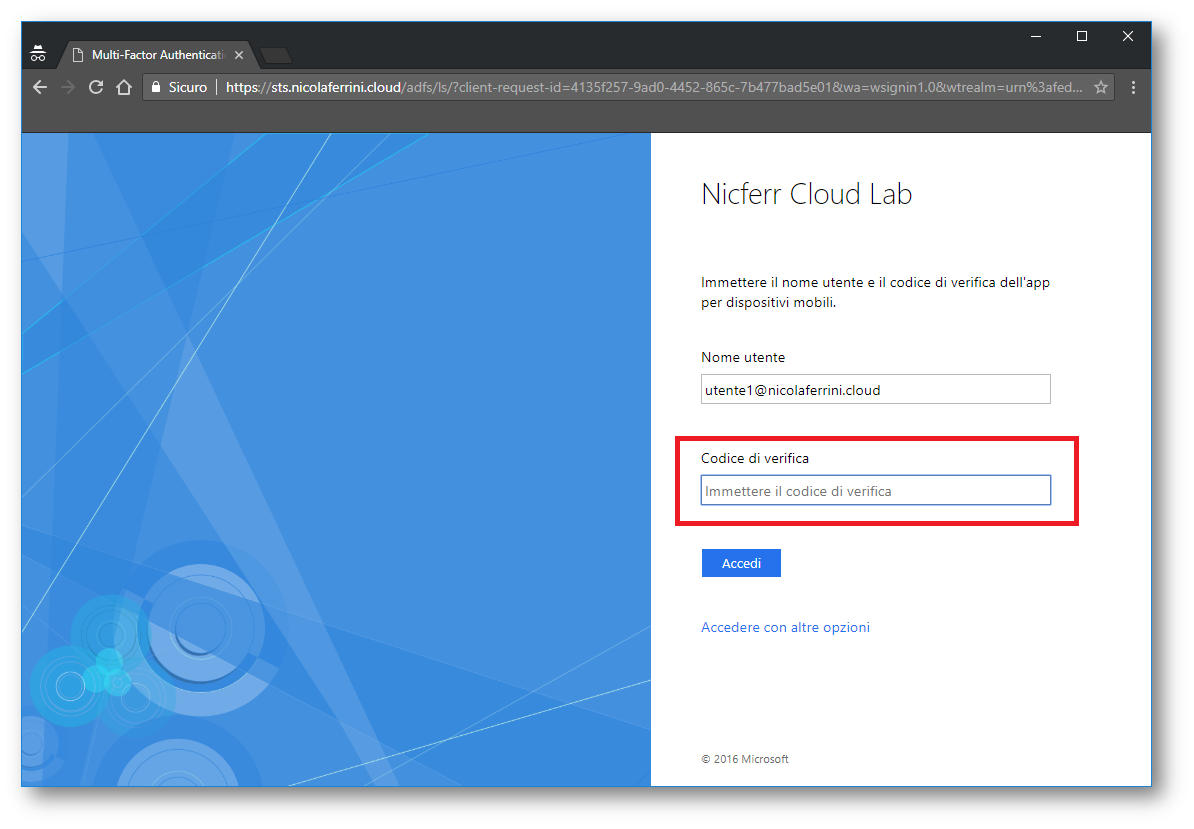Minimize the browser window
Screen dimensions: 1194x829
point(1035,36)
